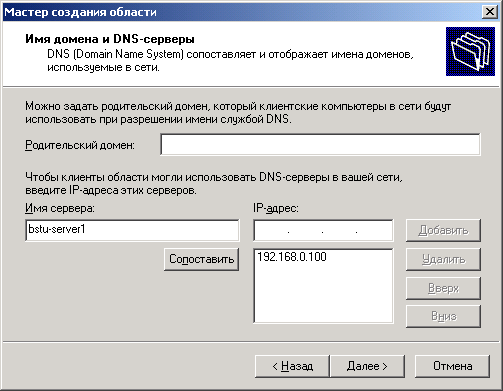503x391 pixels.
Task: Go back with the Назад button
Action: point(292,366)
